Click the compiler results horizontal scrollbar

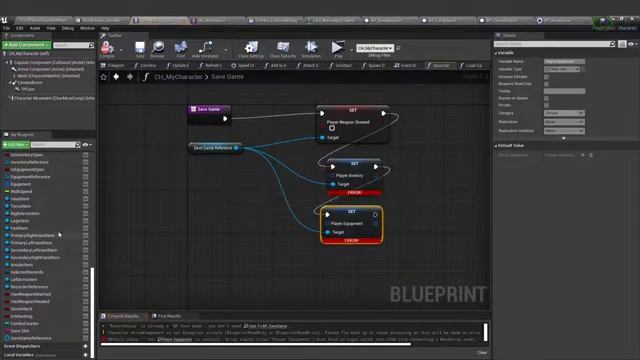coord(256,344)
